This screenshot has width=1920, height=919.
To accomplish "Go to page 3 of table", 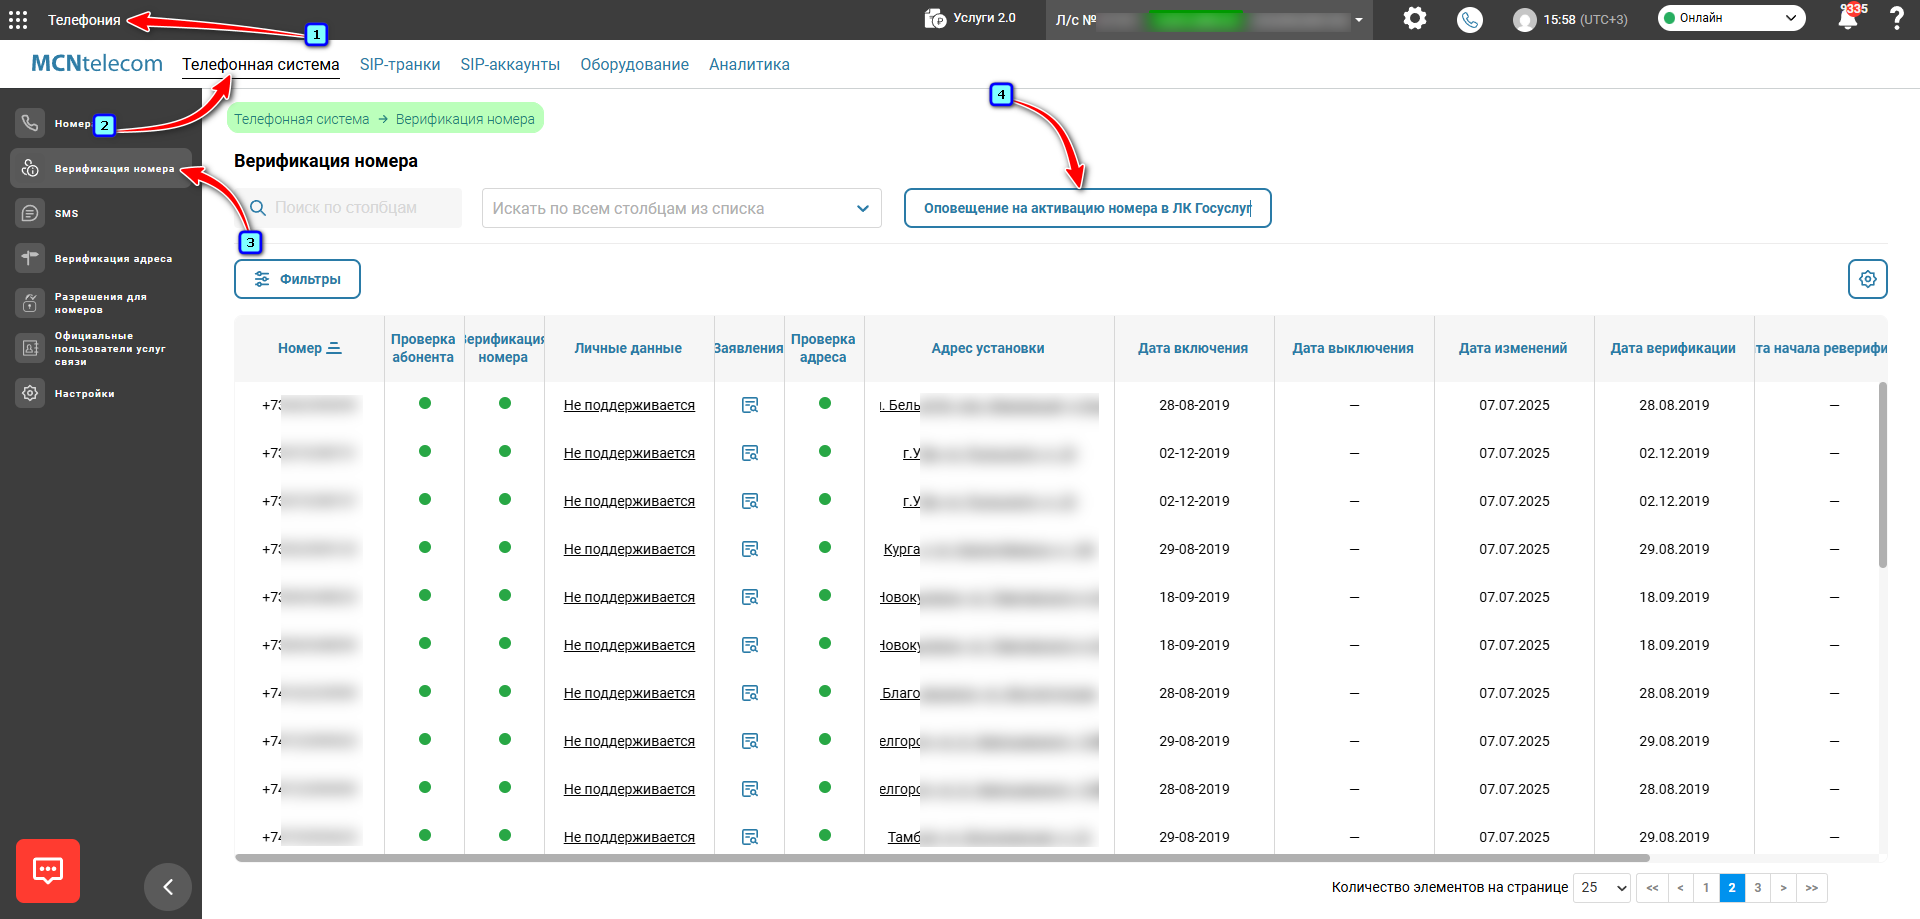I will 1757,887.
